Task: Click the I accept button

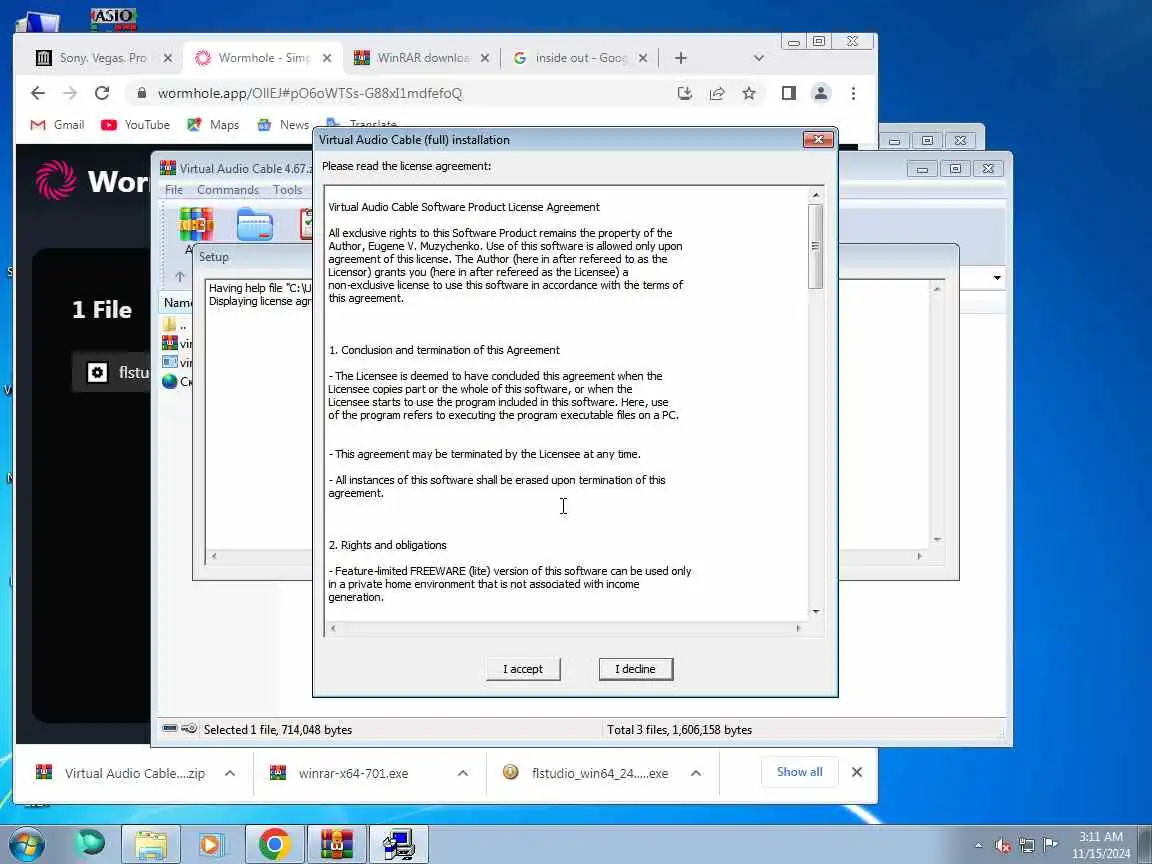Action: pyautogui.click(x=523, y=669)
